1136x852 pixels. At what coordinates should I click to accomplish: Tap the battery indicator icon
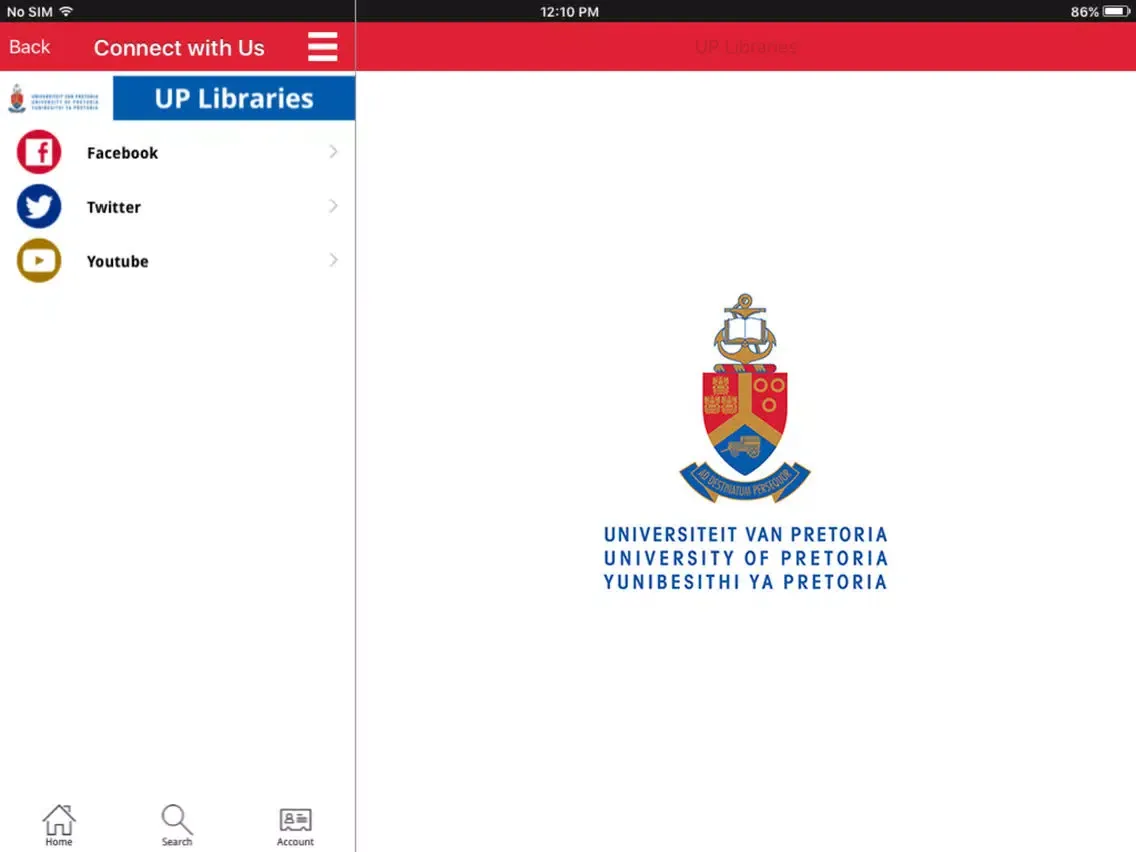[x=1116, y=11]
